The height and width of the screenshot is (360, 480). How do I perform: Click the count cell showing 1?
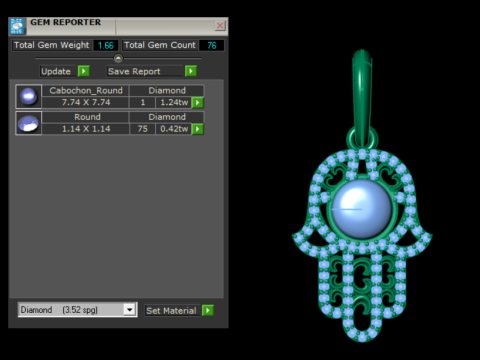pyautogui.click(x=143, y=102)
